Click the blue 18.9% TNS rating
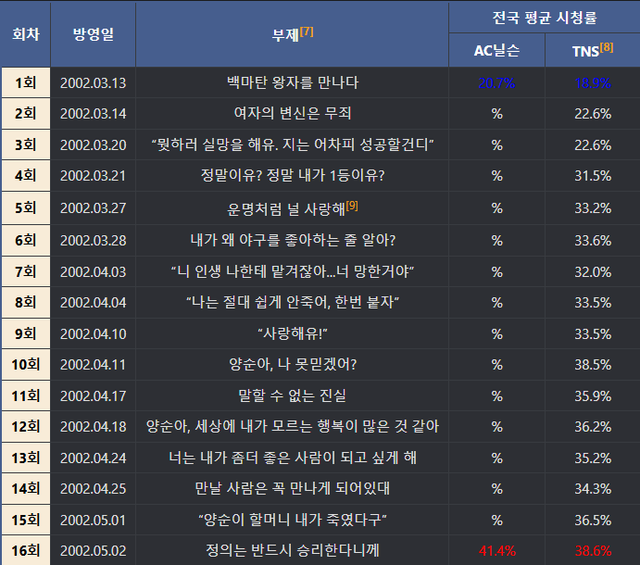This screenshot has width=640, height=565. coord(593,83)
